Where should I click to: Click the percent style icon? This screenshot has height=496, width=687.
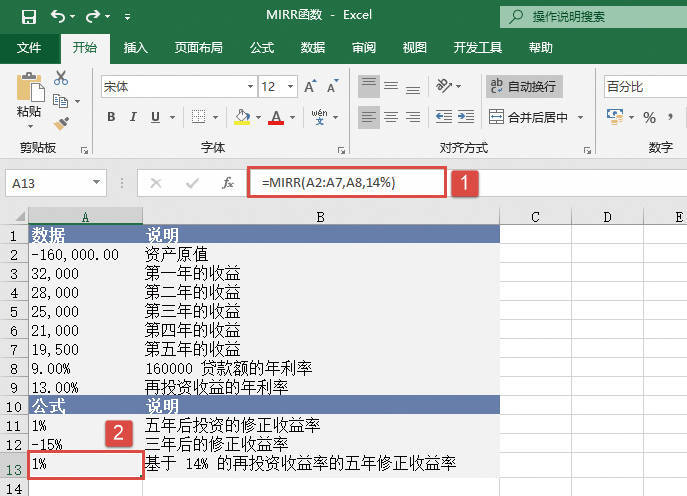pos(649,118)
